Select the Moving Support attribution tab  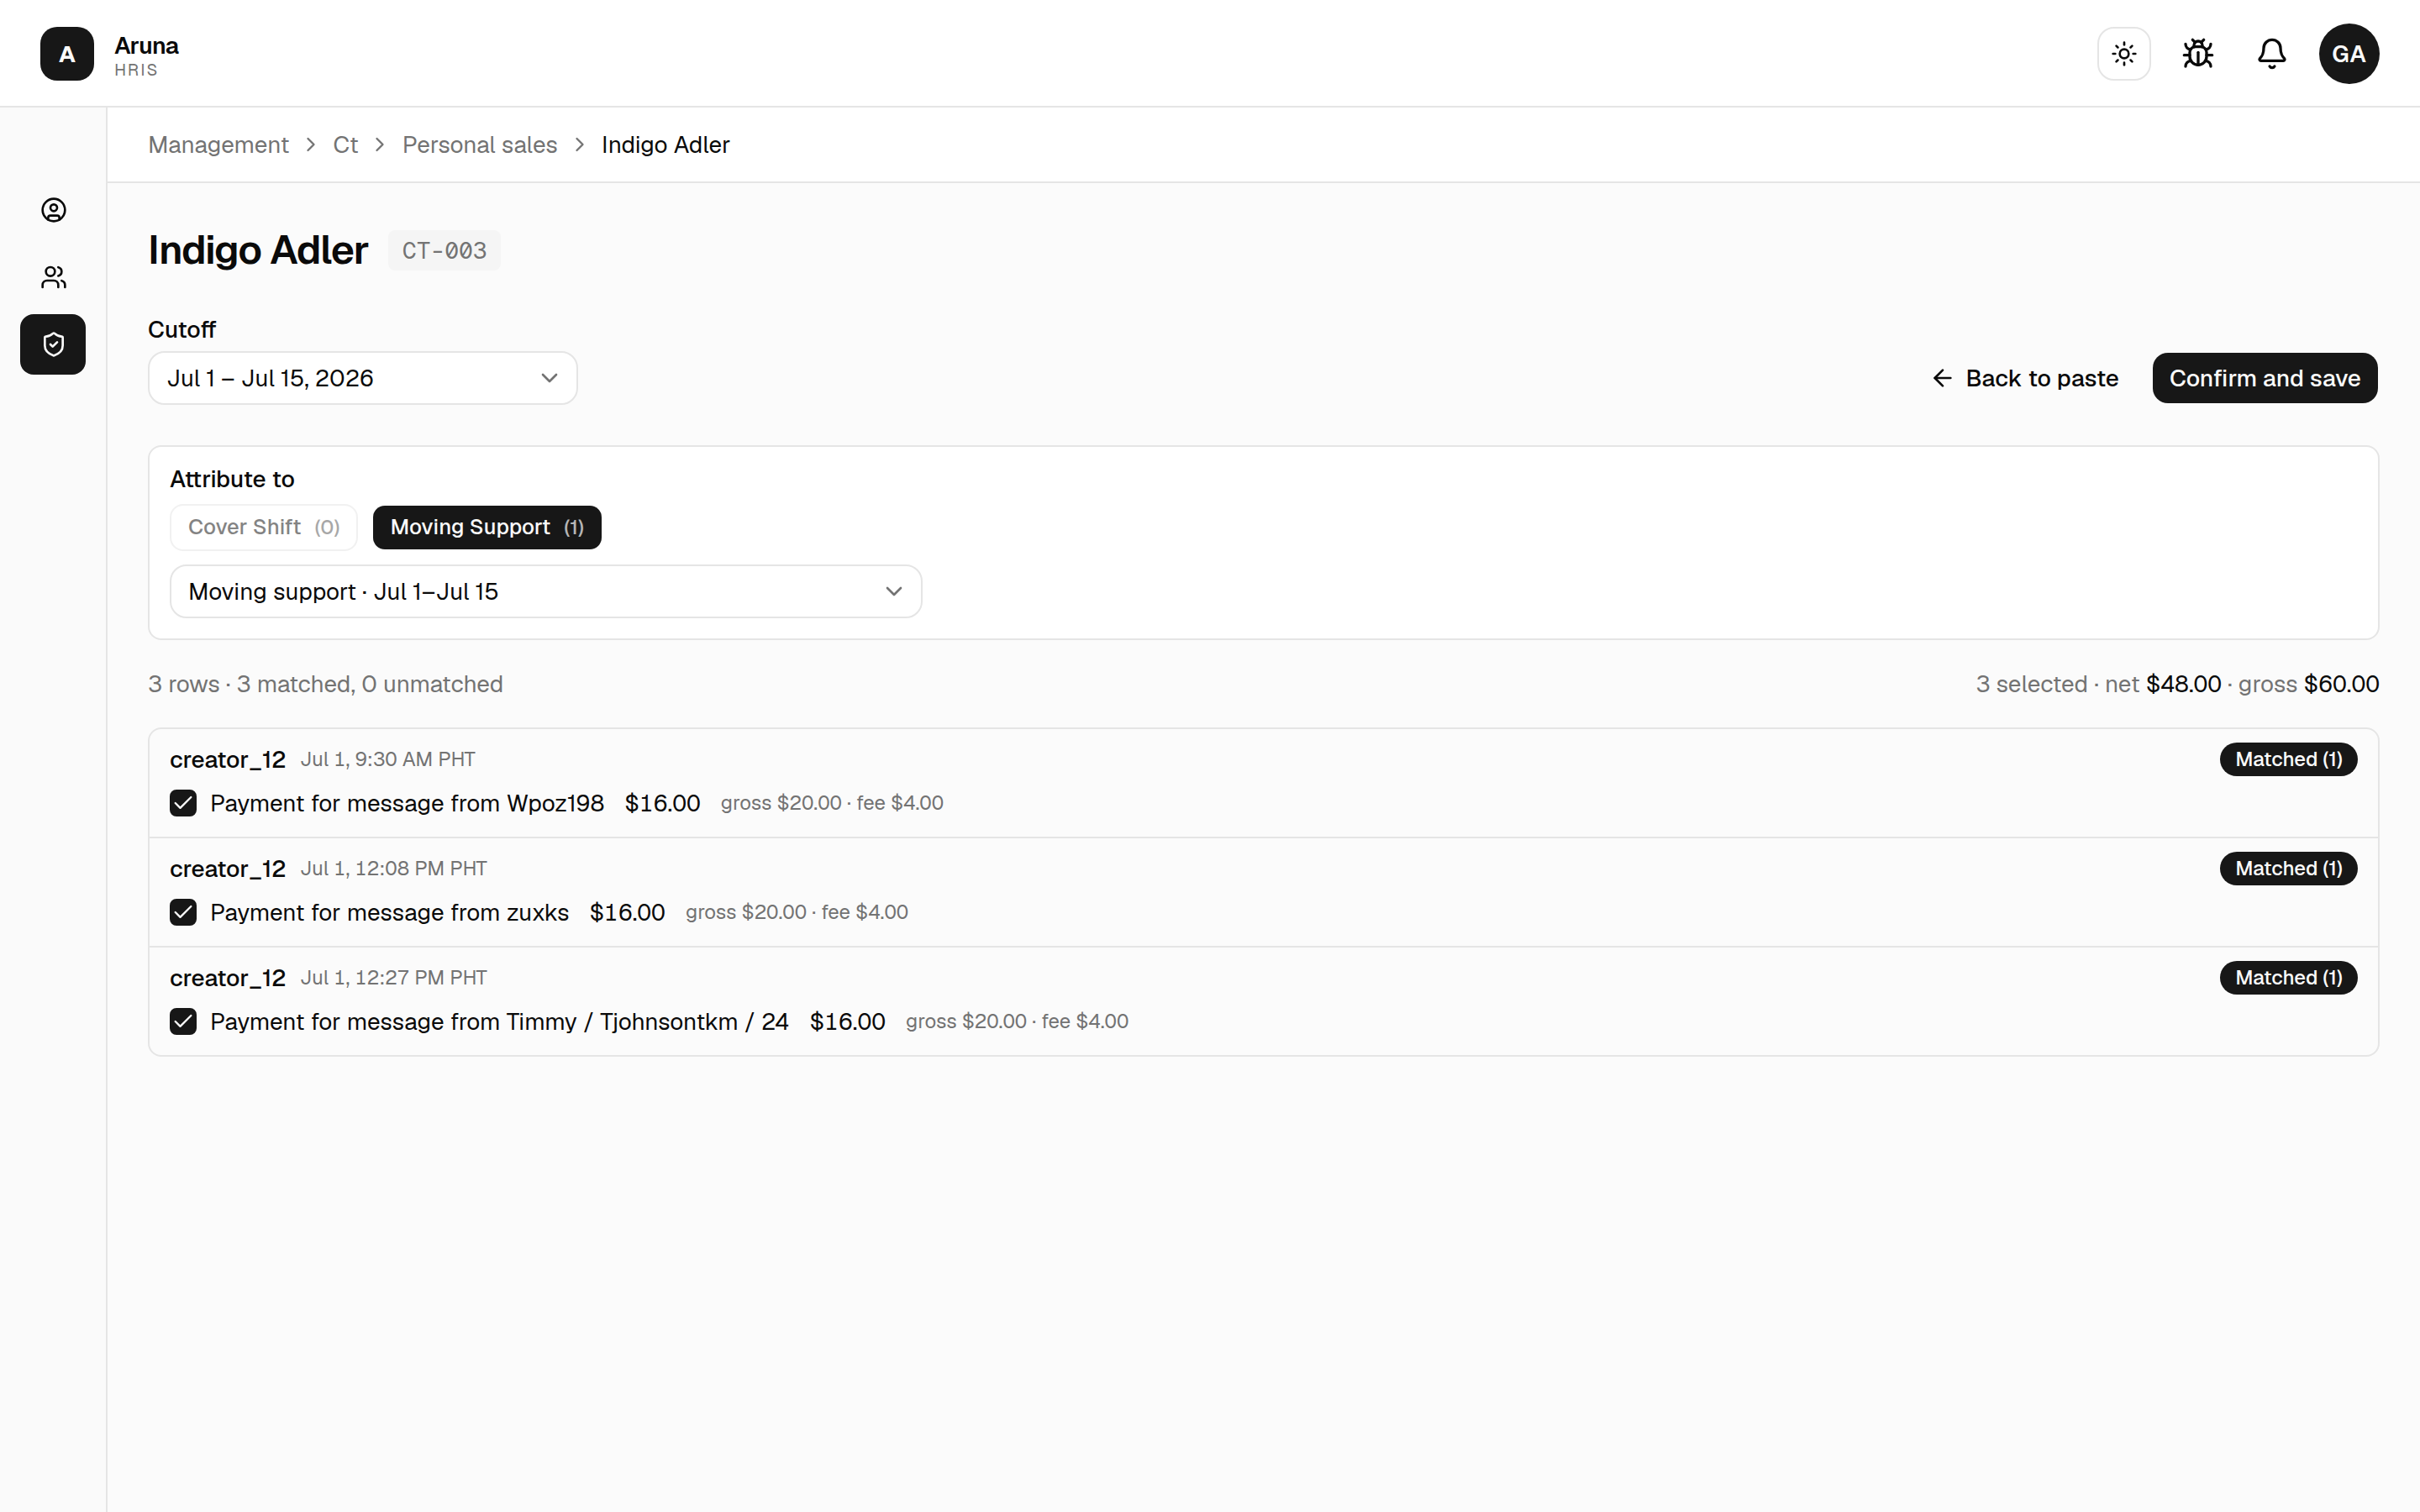pos(487,527)
